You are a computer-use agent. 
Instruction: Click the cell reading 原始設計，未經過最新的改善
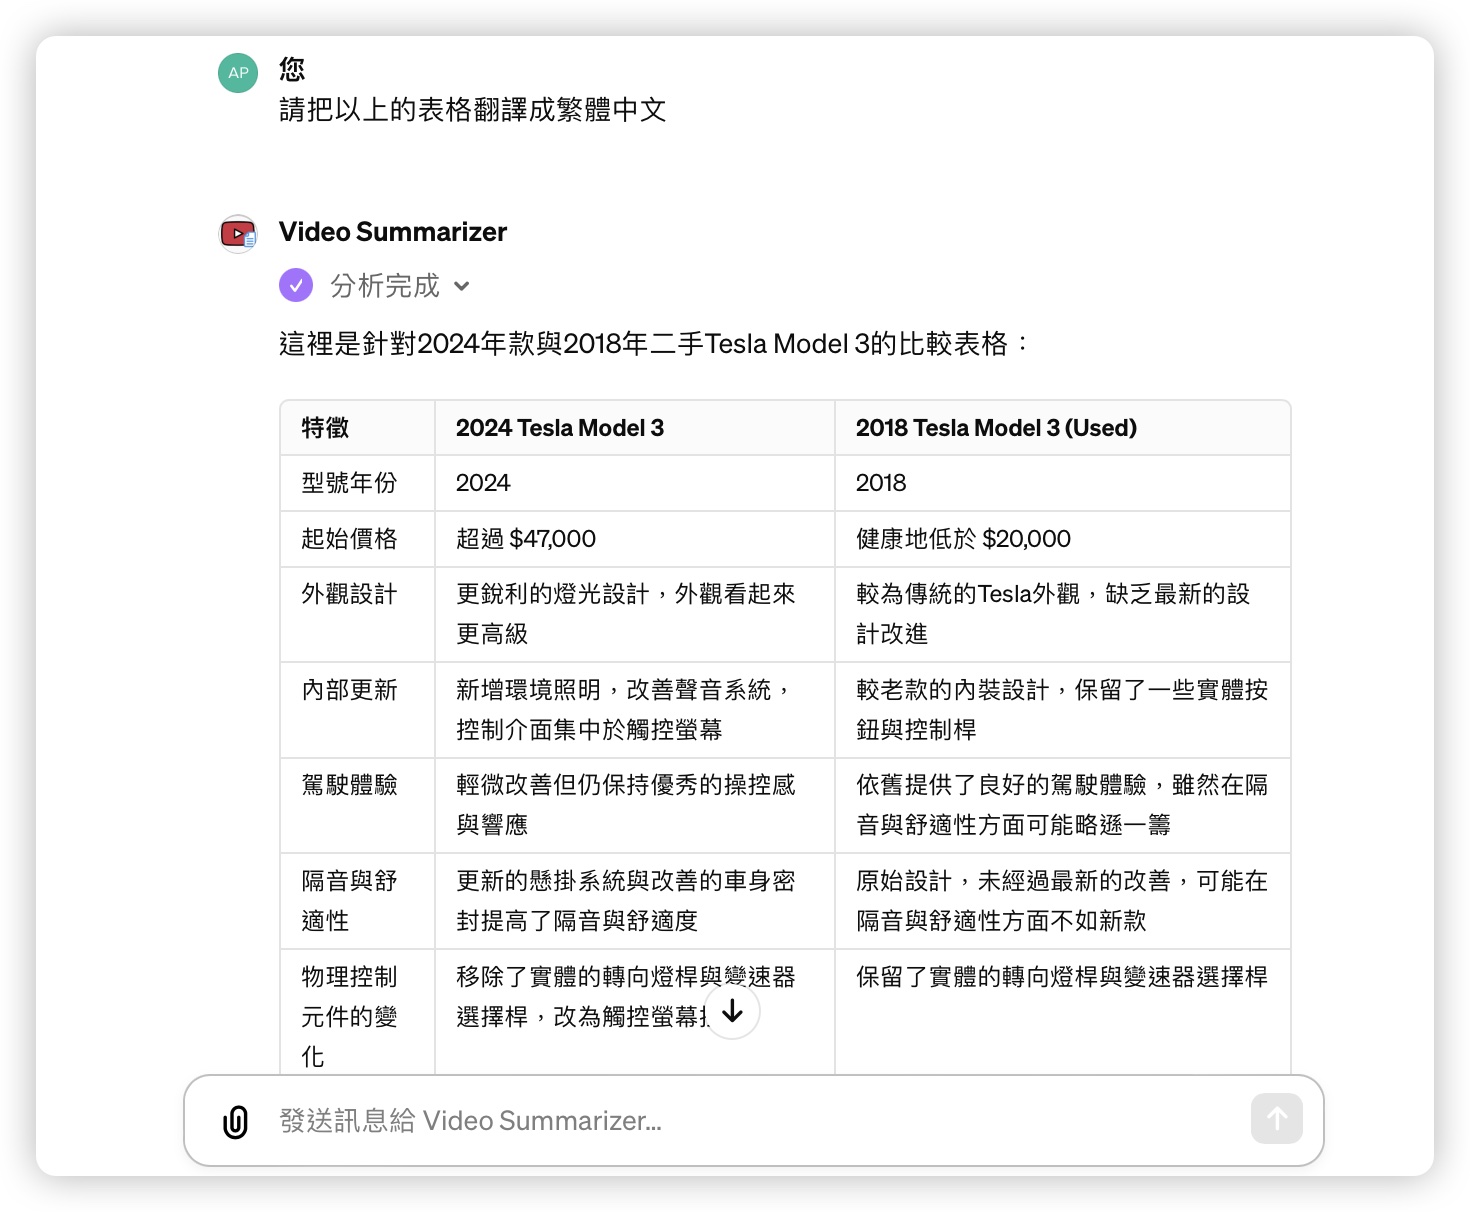tap(1062, 901)
